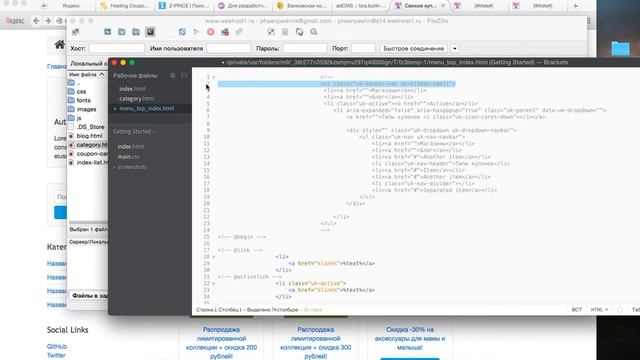Screen dimensions: 640x360
Task: Switch to adCMS browser tab
Action: [360, 6]
